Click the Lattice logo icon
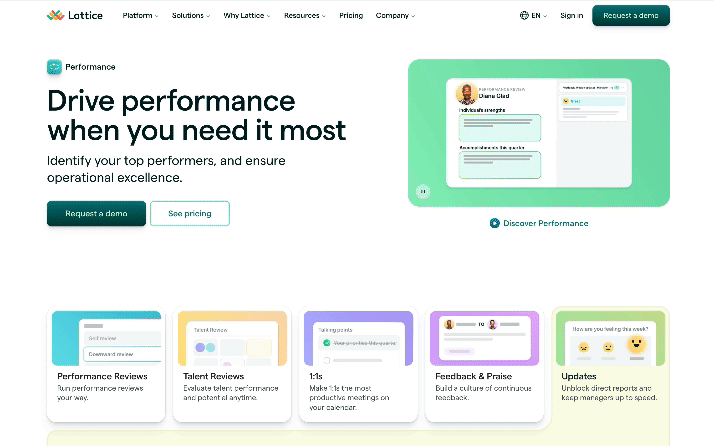The width and height of the screenshot is (714, 446). pyautogui.click(x=56, y=15)
